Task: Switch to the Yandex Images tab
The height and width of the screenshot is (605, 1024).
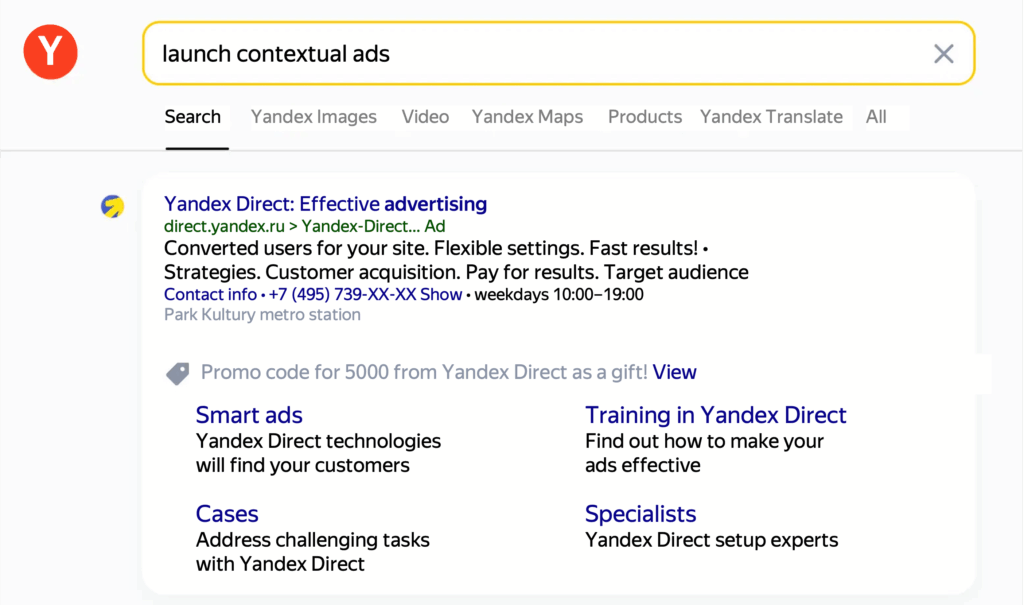Action: pyautogui.click(x=313, y=117)
